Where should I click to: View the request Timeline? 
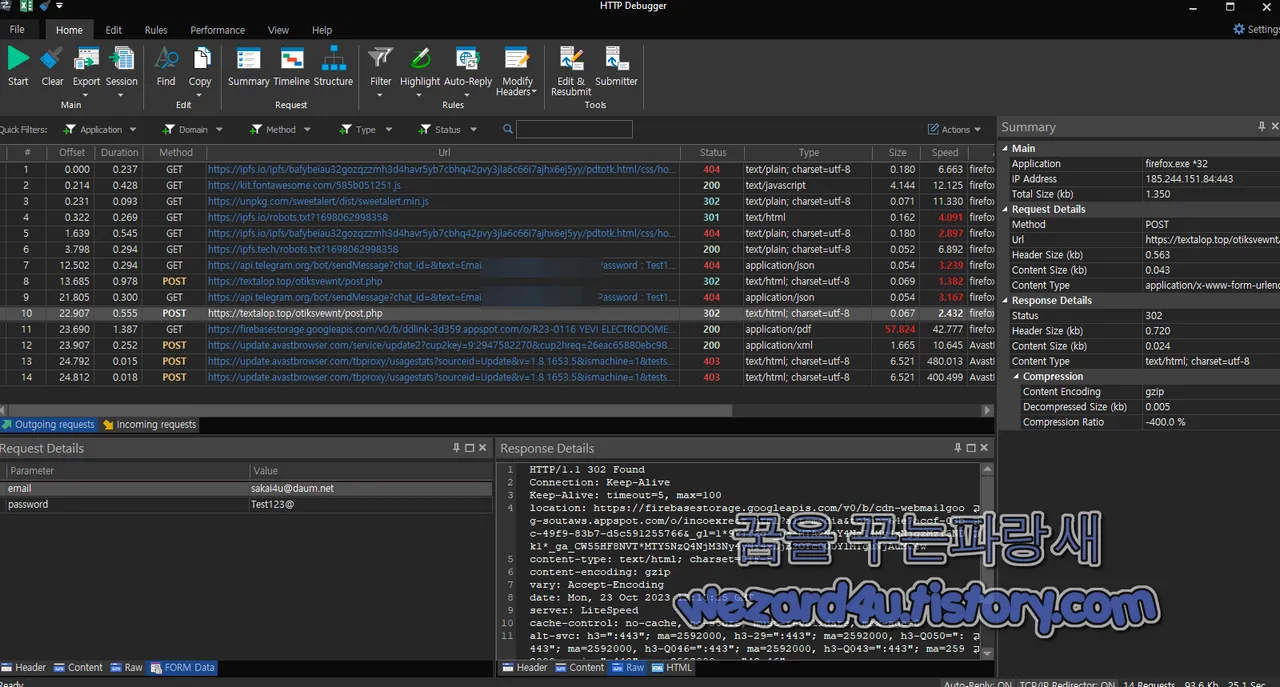point(291,70)
